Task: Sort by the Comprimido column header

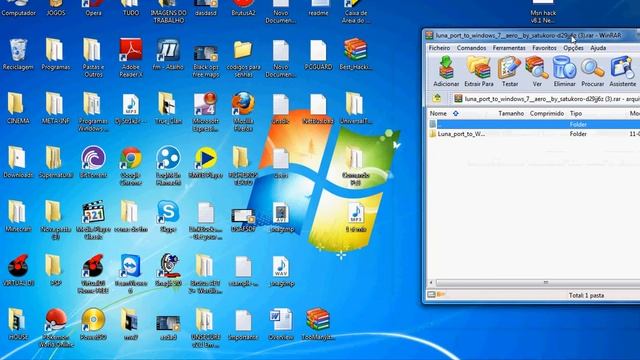Action: tap(547, 113)
